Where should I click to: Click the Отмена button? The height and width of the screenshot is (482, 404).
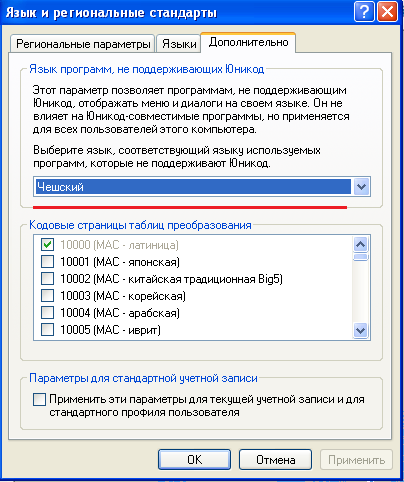point(275,460)
